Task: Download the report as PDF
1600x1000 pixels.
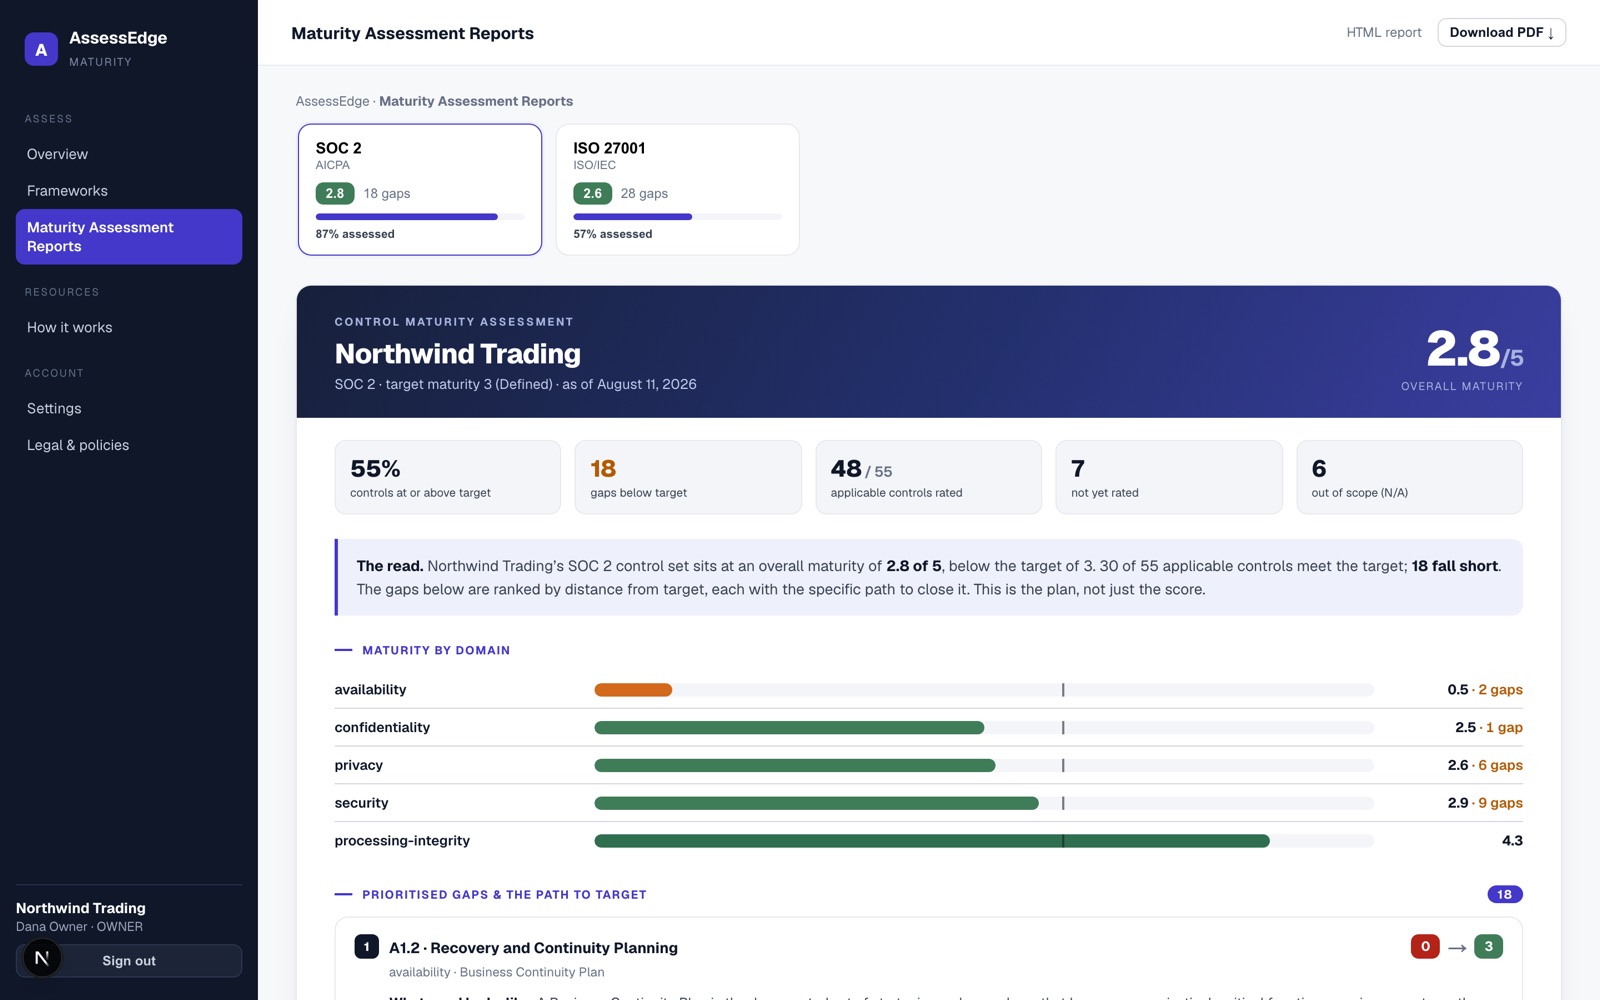Action: click(x=1501, y=32)
